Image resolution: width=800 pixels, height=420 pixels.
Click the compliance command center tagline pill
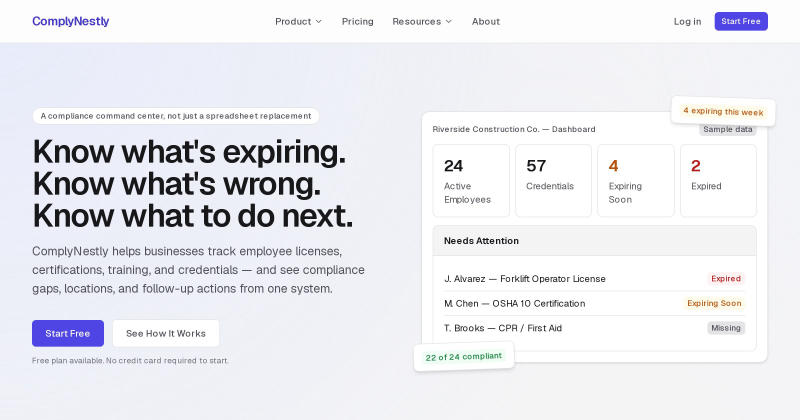pos(176,116)
